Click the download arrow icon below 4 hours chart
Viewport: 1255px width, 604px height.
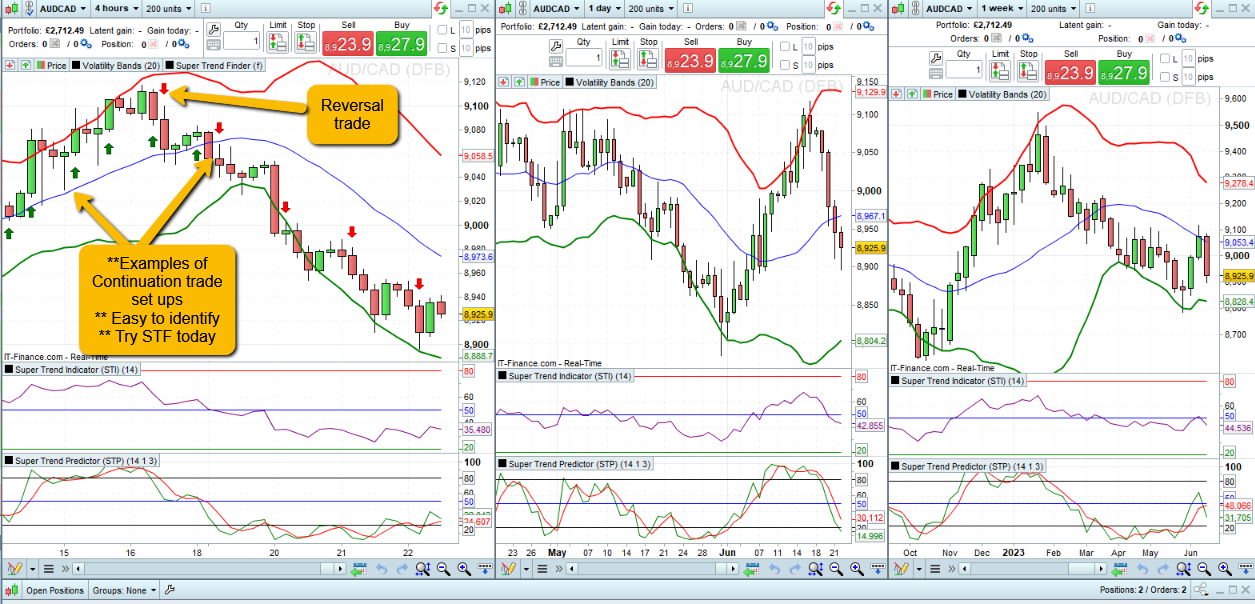[484, 569]
